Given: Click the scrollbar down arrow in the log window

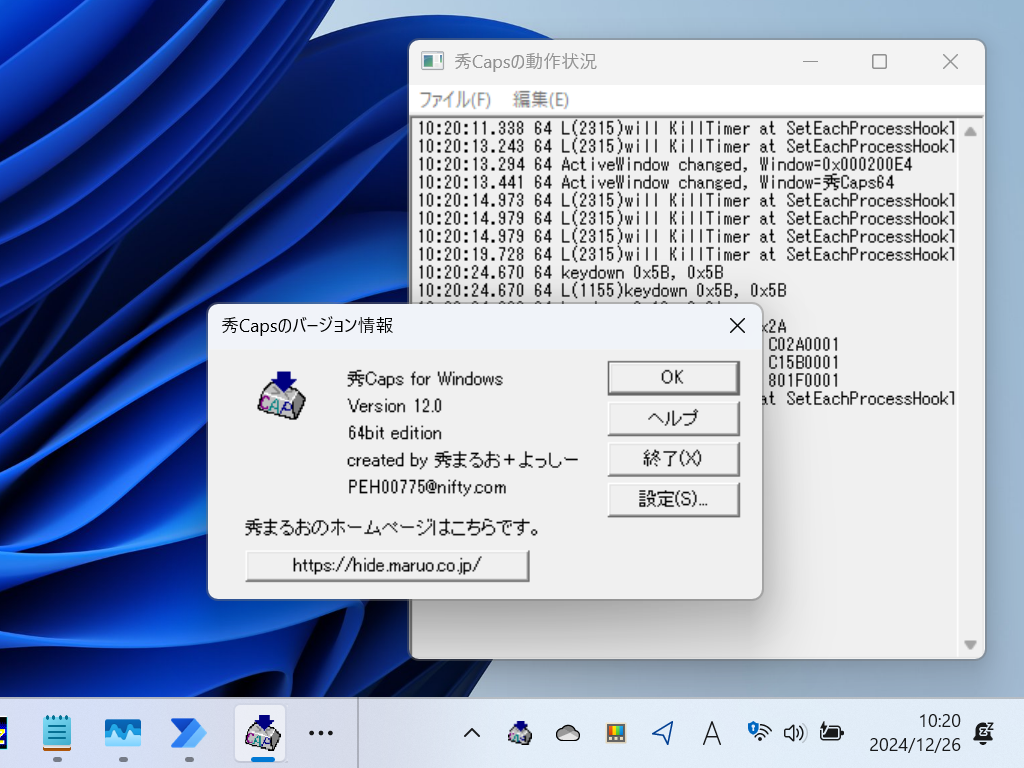Looking at the screenshot, I should [x=969, y=644].
